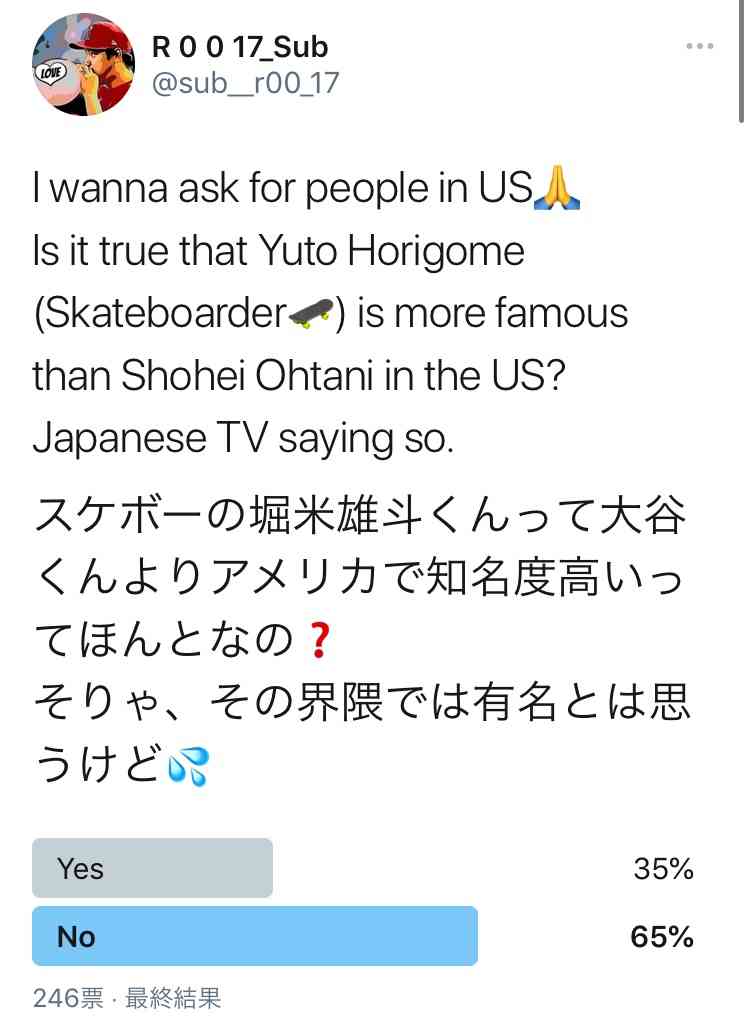Screen dimensions: 750x1017
Task: Open the @sub__r00_17 handle link
Action: pyautogui.click(x=245, y=83)
